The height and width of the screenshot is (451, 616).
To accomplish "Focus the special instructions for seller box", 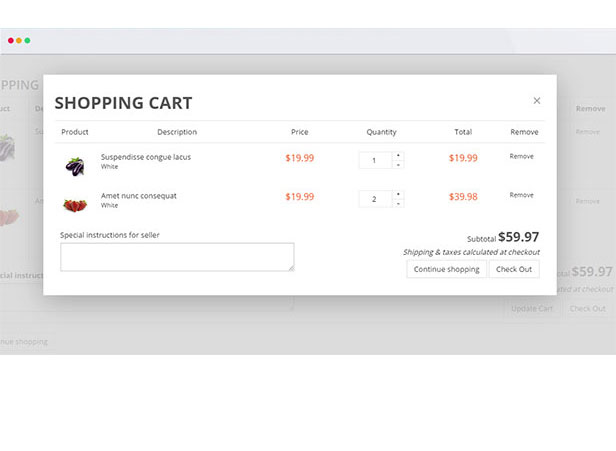I will [x=177, y=257].
